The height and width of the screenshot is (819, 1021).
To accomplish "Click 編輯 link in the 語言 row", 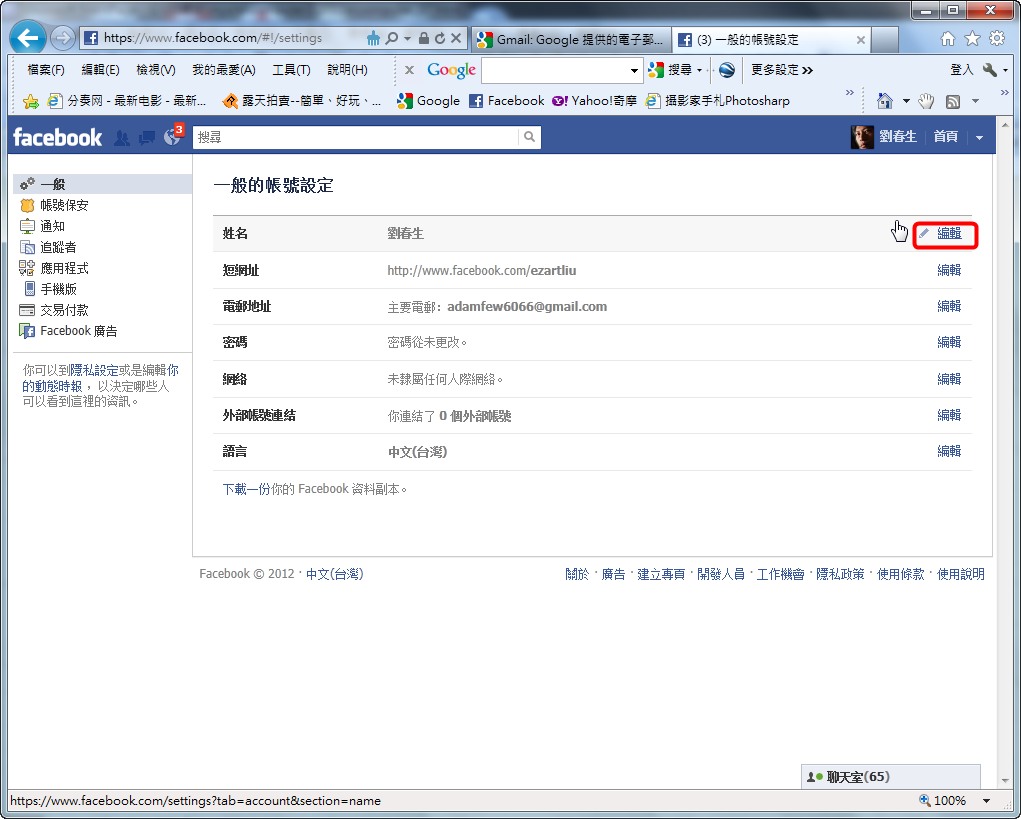I will (x=949, y=451).
